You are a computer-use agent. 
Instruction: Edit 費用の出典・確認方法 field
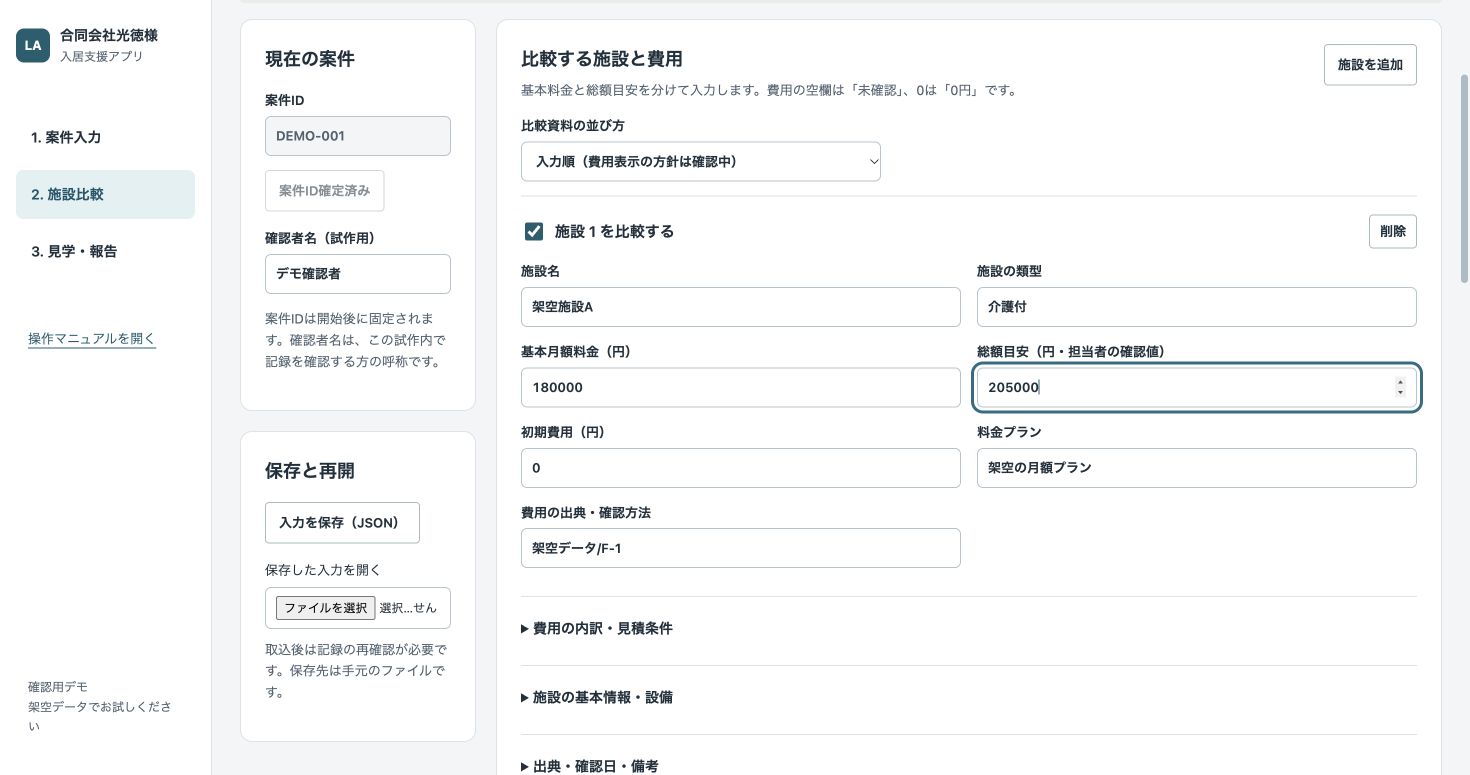point(741,548)
